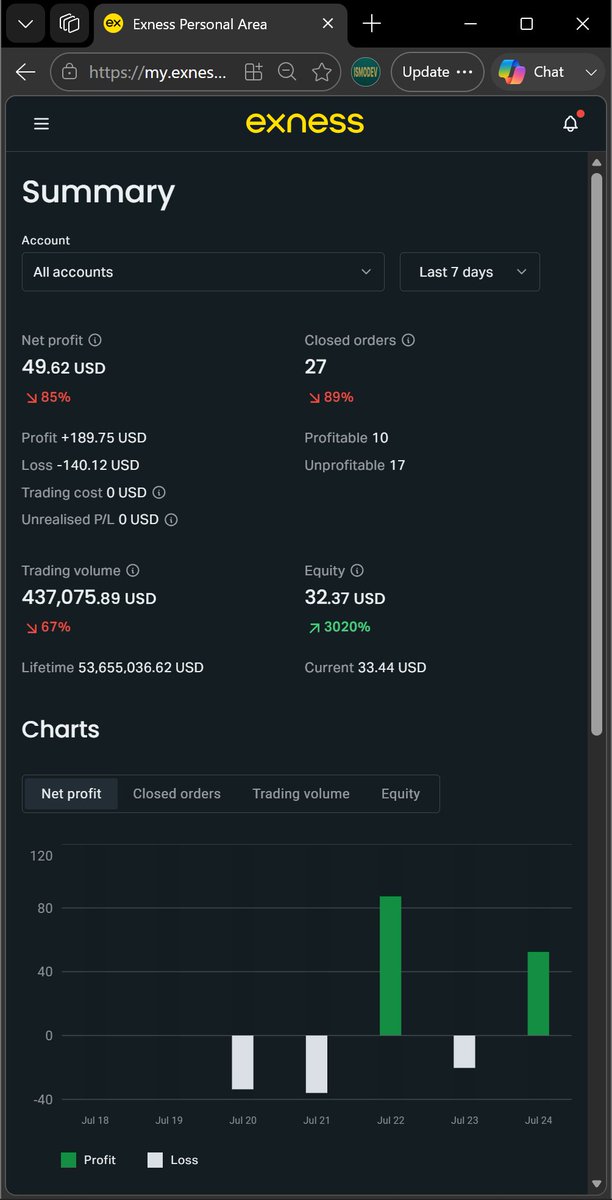Click the Jul 22 profit bar
The height and width of the screenshot is (1200, 612).
391,966
